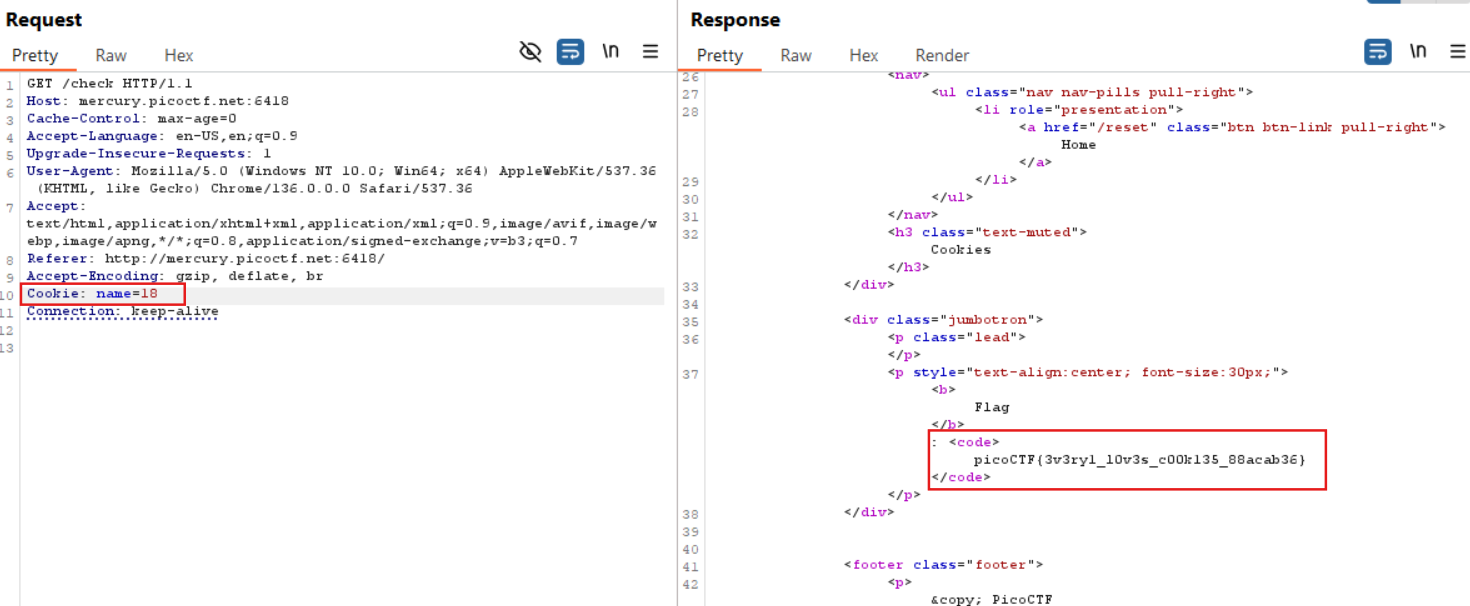Screen dimensions: 1470x606
Task: Select the Response Pretty tab
Action: (720, 56)
